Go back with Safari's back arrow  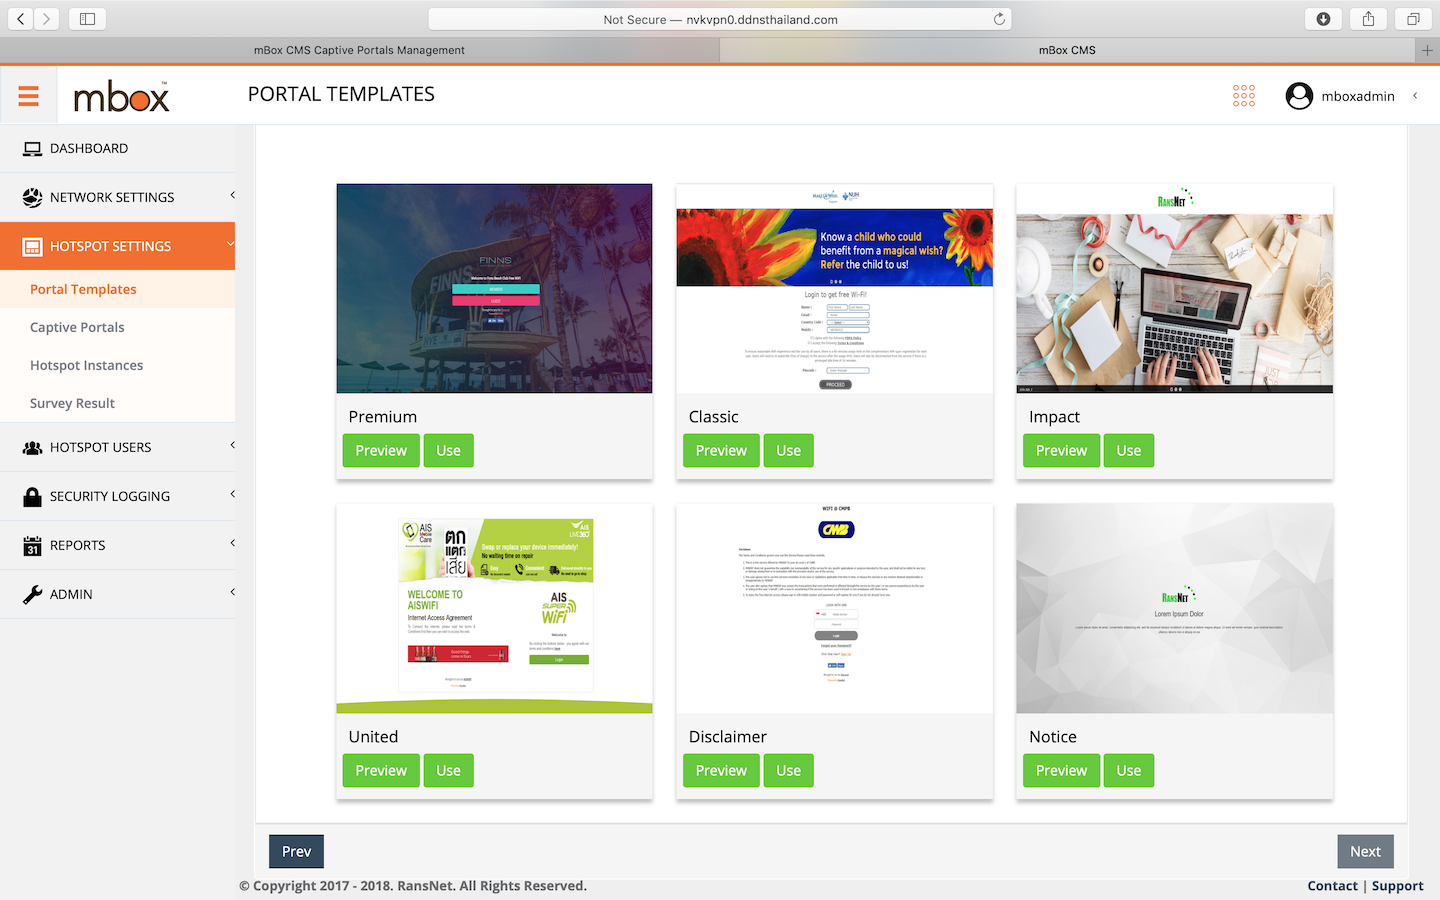coord(20,19)
